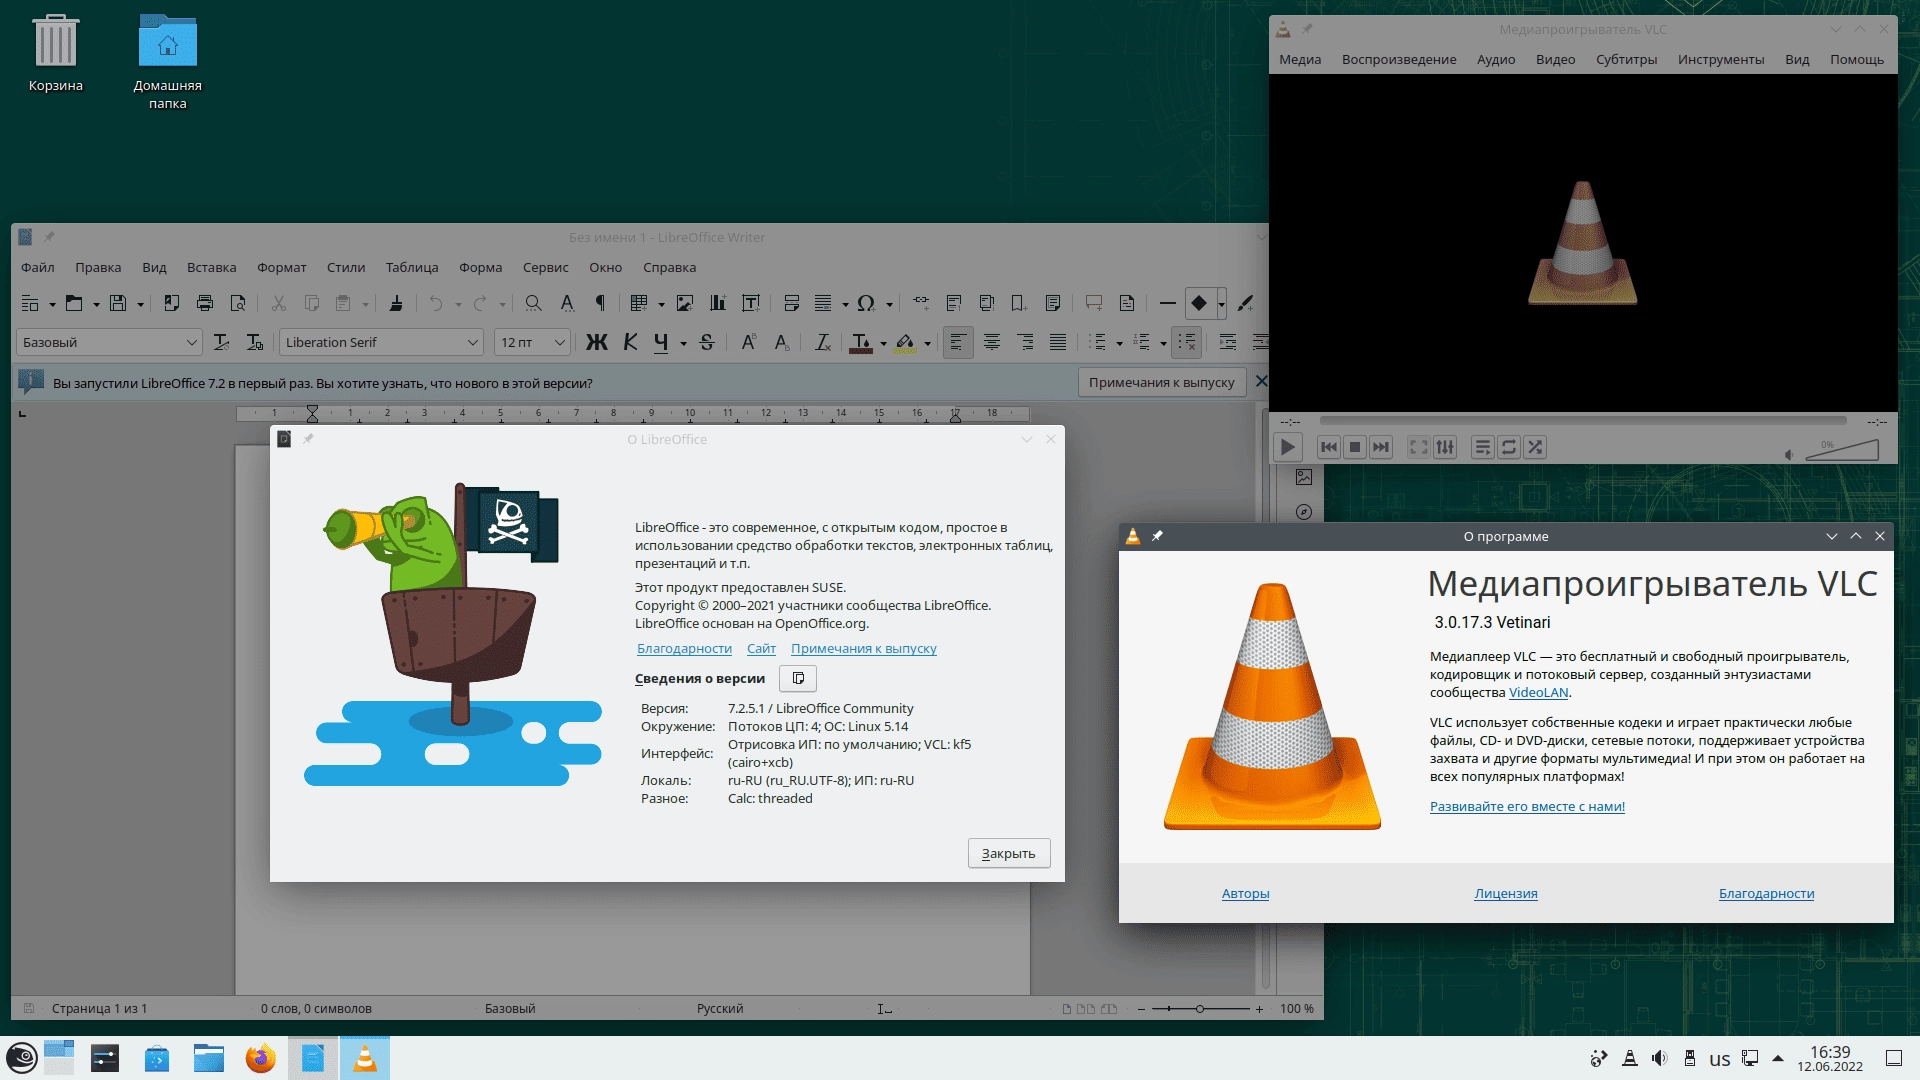Expand font color dropdown arrow in Writer
1920x1080 pixels.
[883, 343]
